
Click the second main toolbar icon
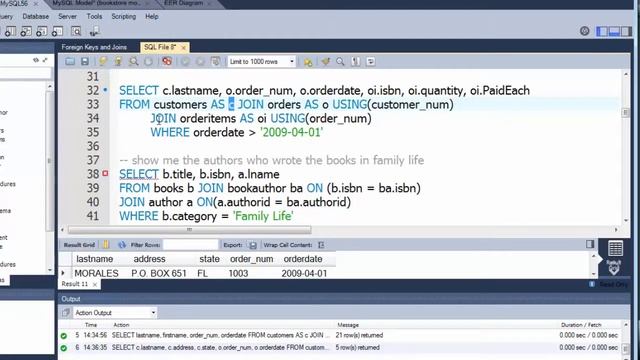[x=26, y=31]
